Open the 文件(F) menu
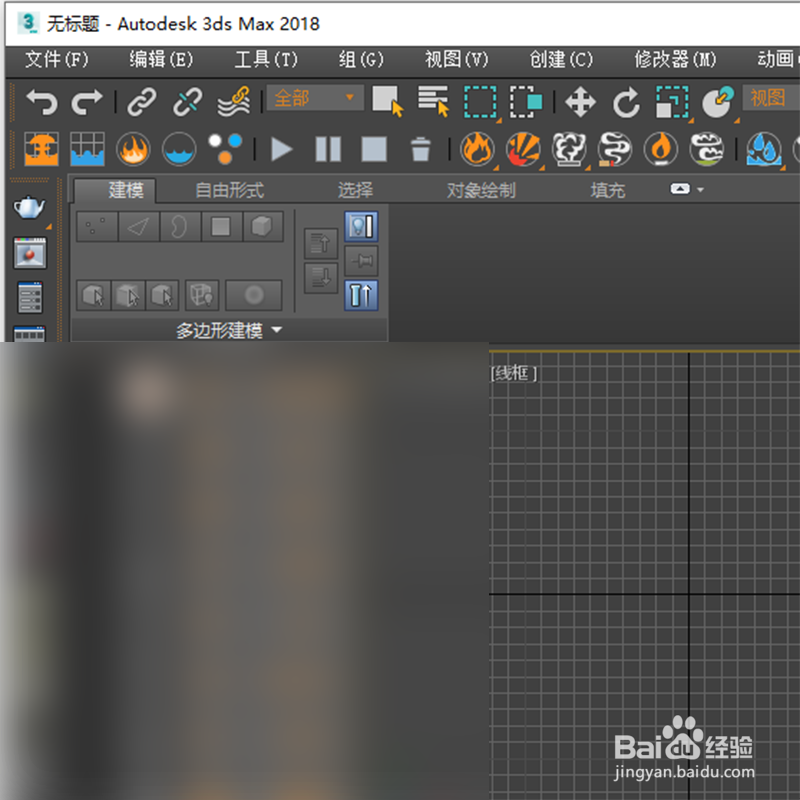The width and height of the screenshot is (800, 800). (x=57, y=60)
